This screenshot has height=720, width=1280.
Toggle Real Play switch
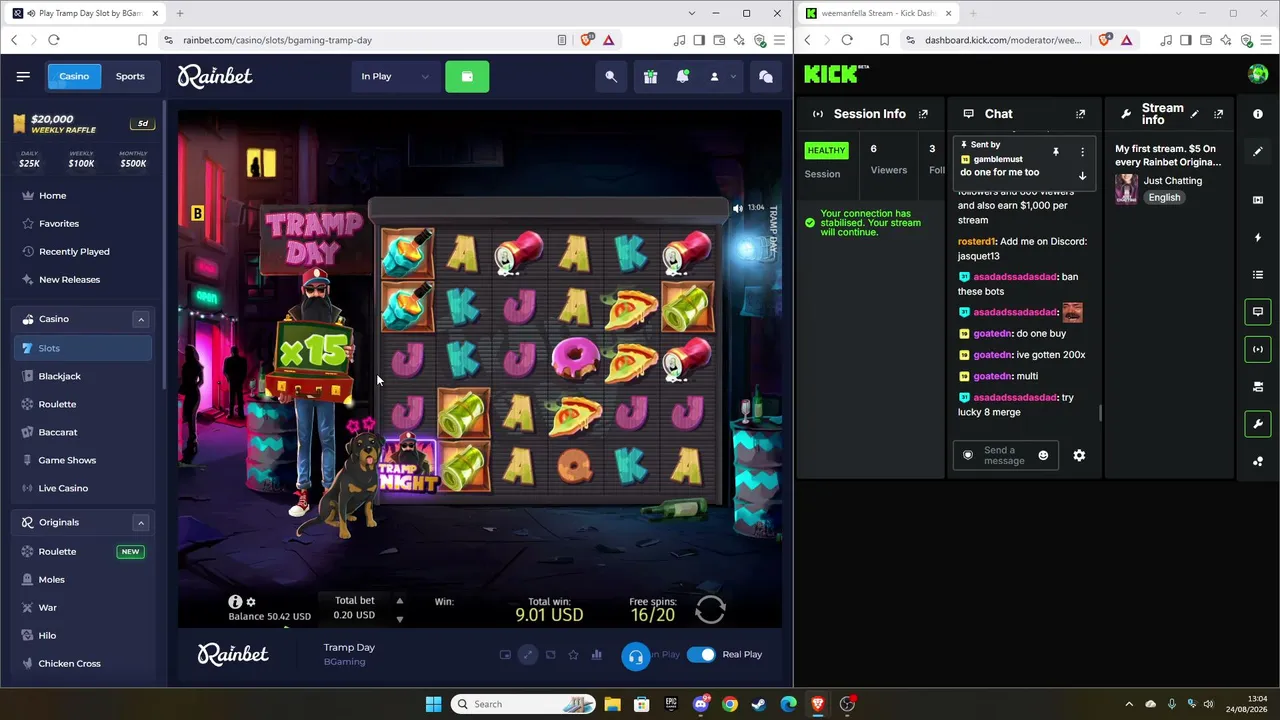click(x=702, y=655)
